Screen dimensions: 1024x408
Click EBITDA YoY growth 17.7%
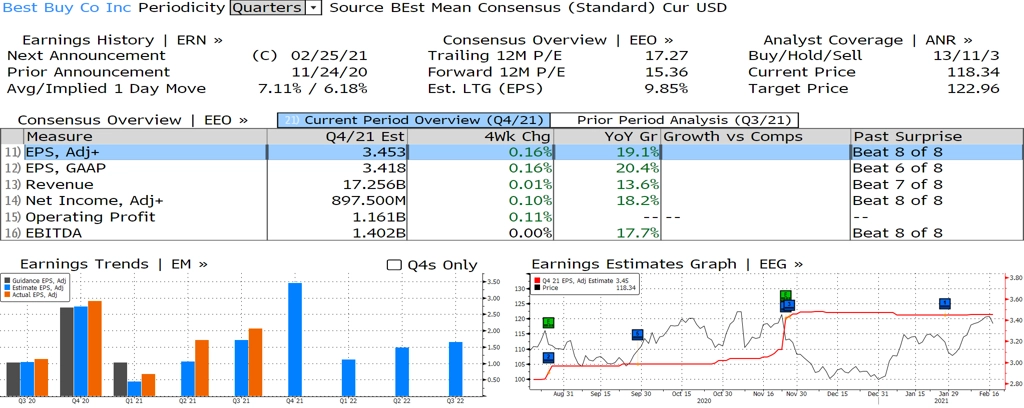tap(639, 233)
